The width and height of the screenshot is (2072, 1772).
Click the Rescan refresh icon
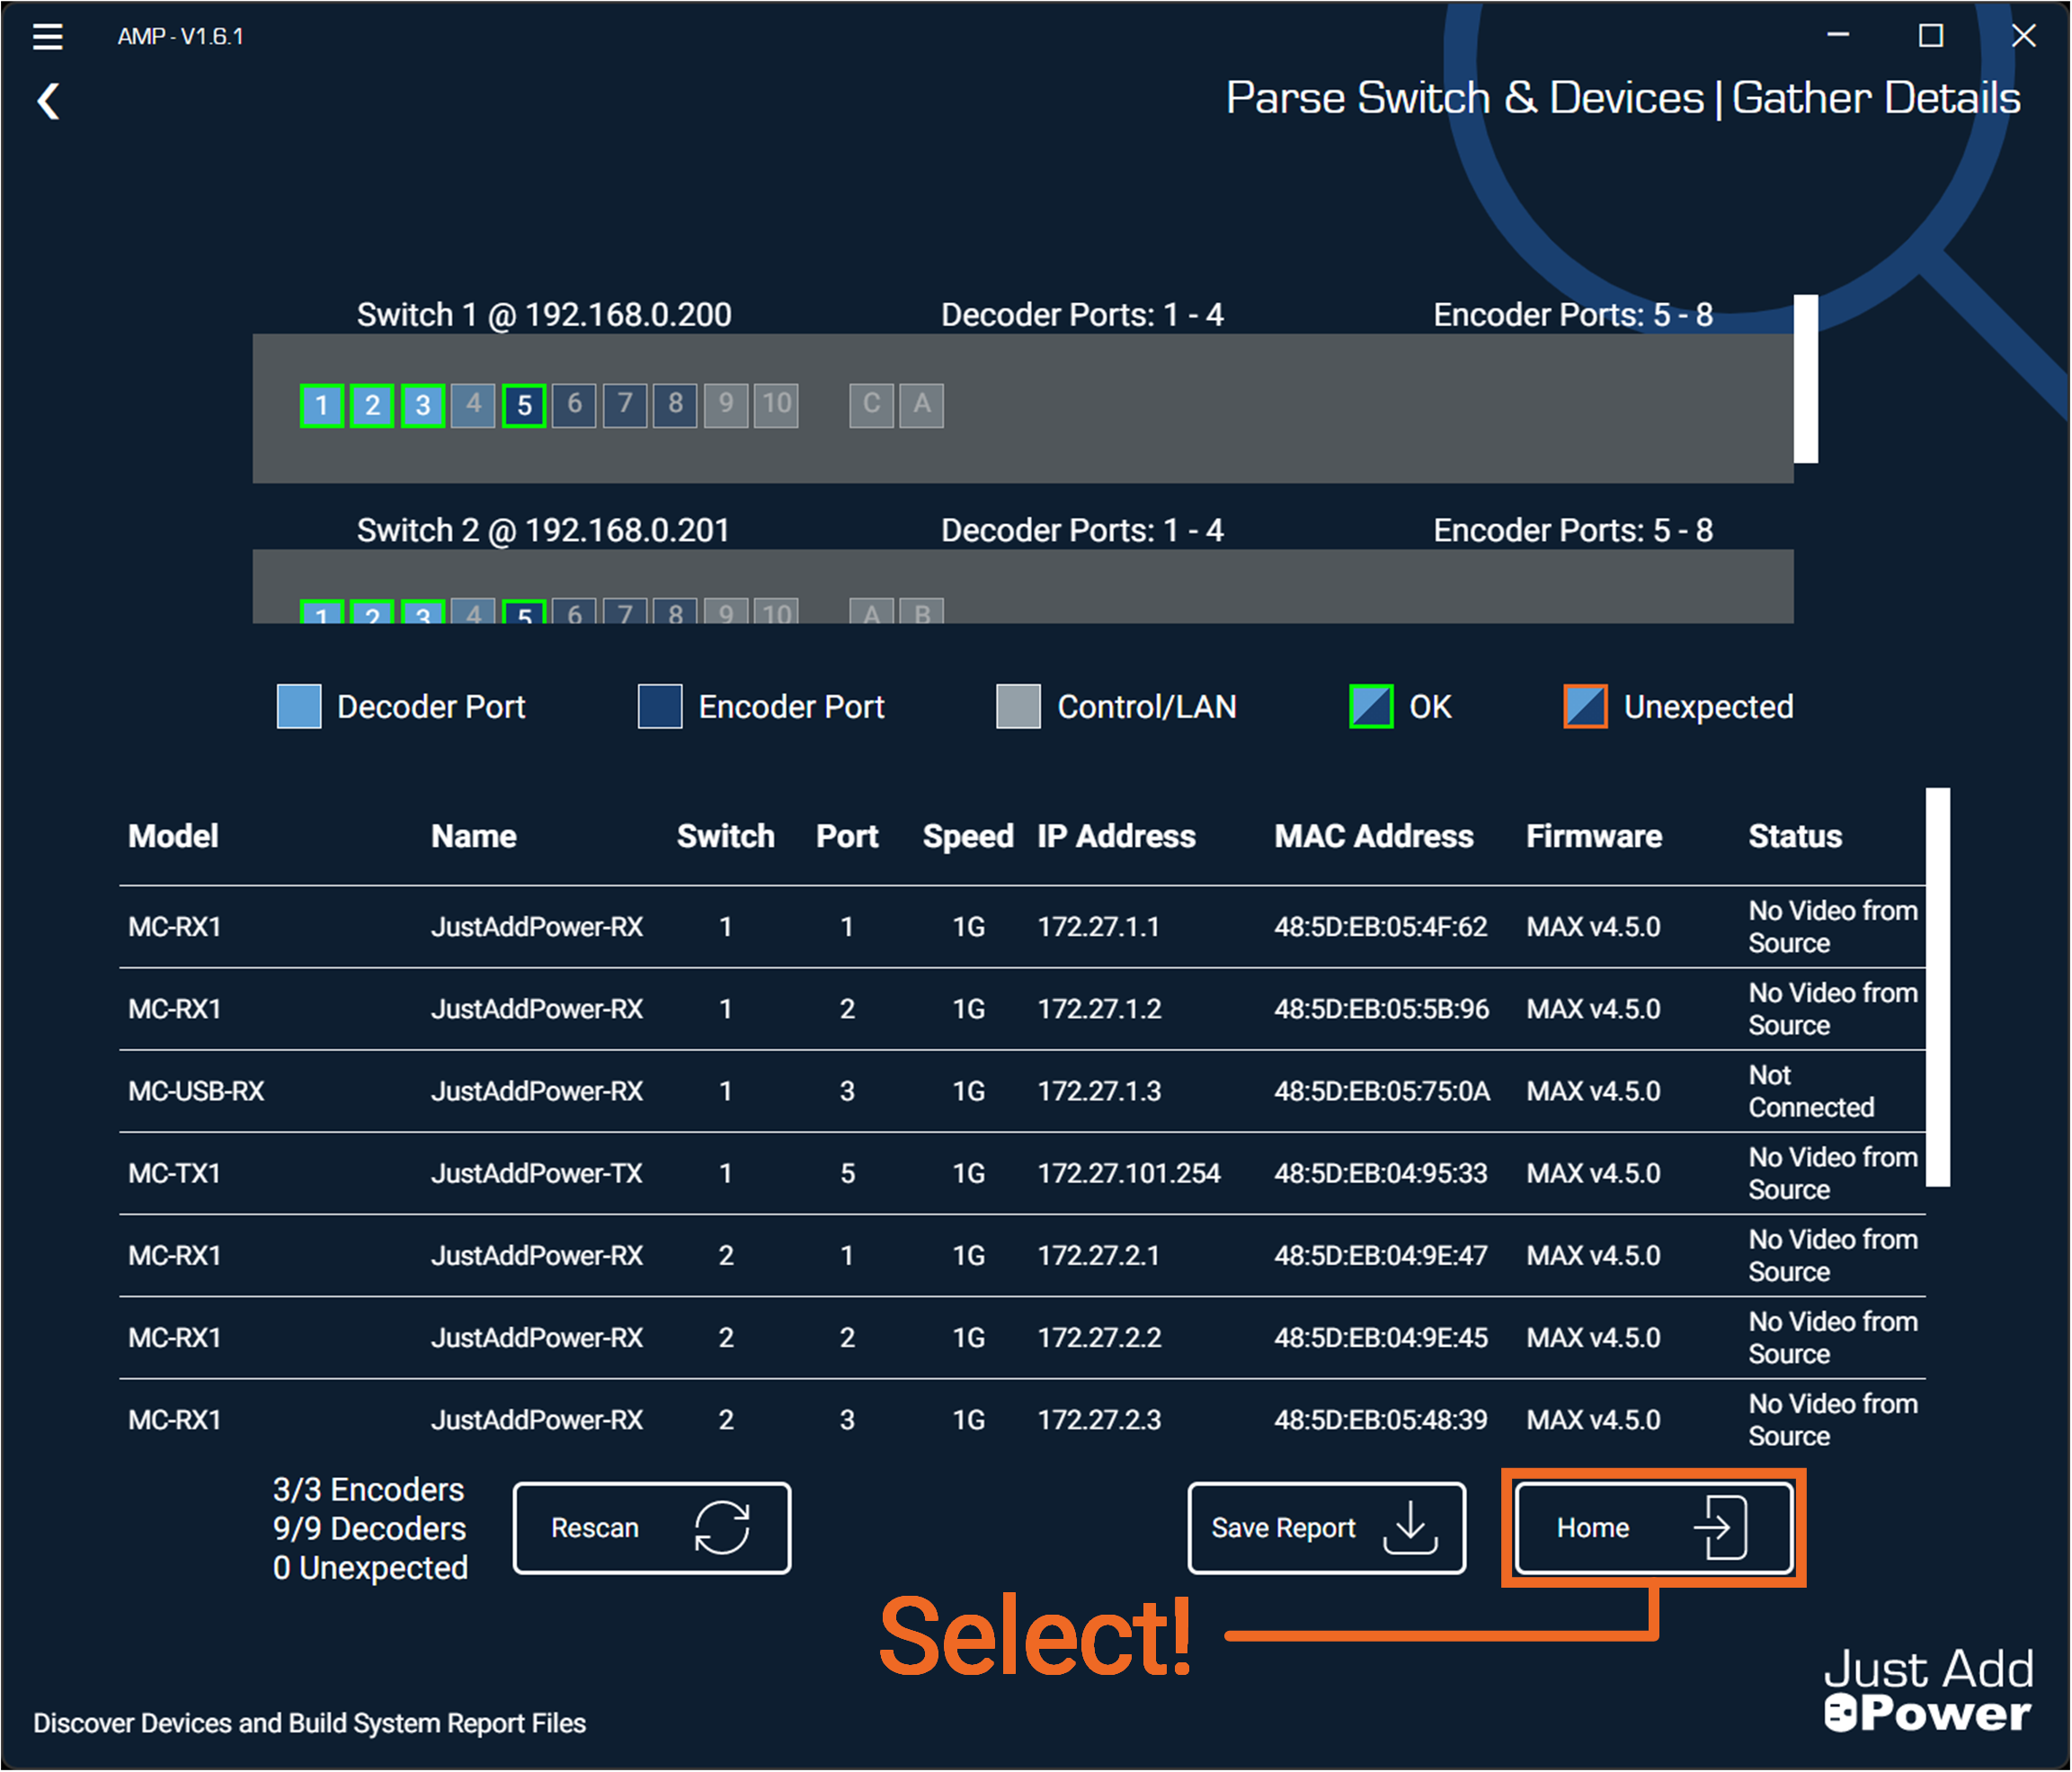click(721, 1527)
